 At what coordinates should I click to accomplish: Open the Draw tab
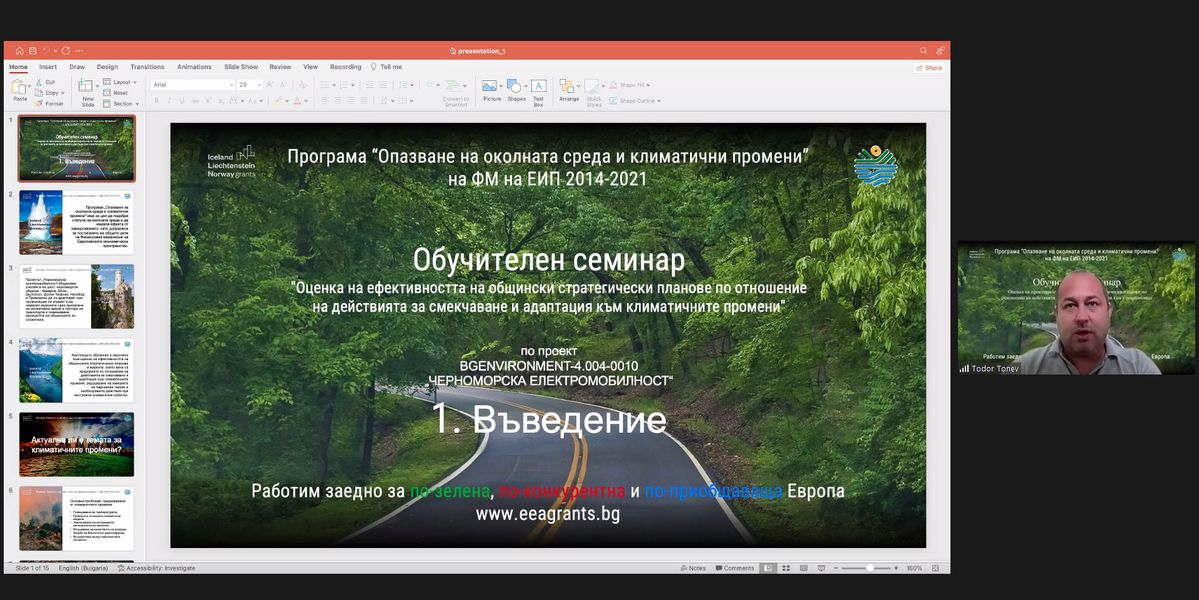(x=77, y=66)
